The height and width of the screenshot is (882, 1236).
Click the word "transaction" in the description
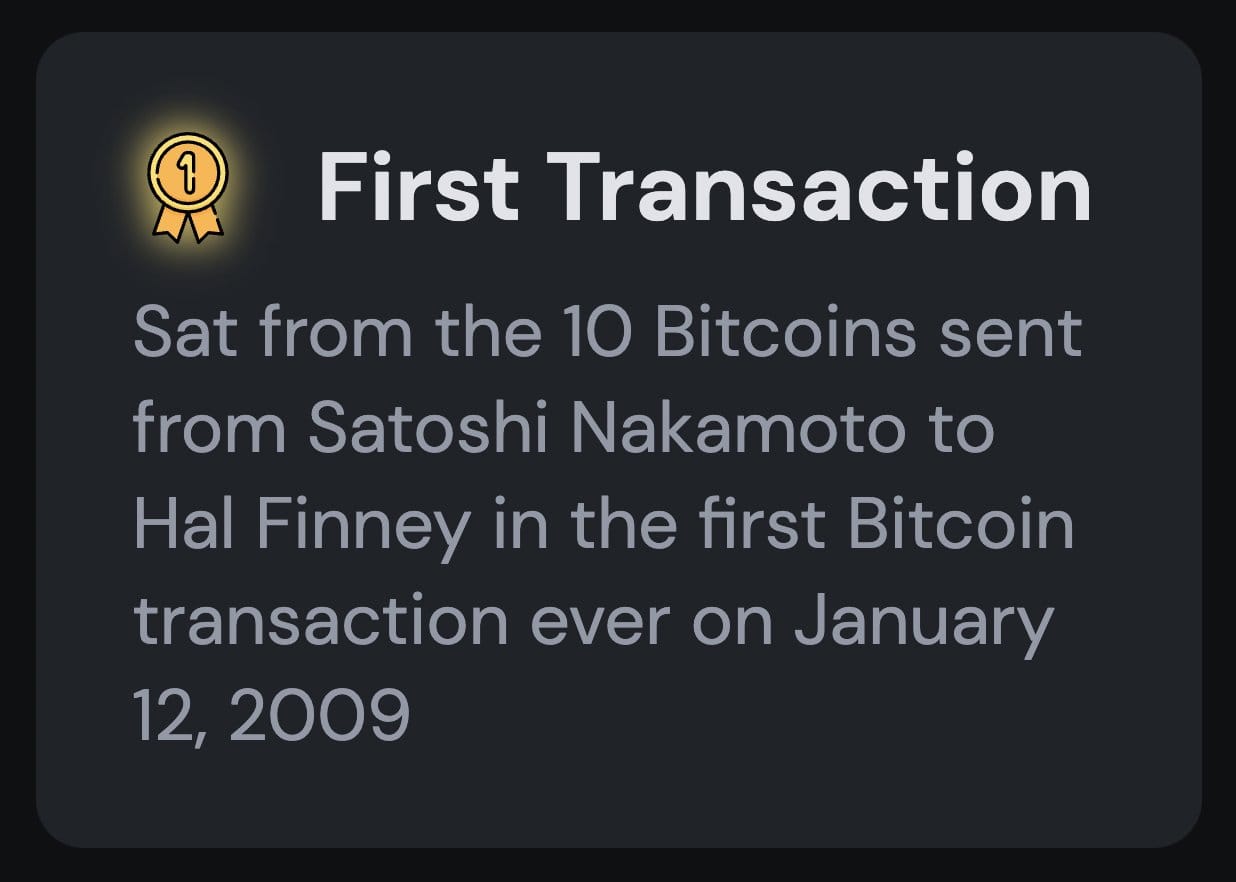321,620
